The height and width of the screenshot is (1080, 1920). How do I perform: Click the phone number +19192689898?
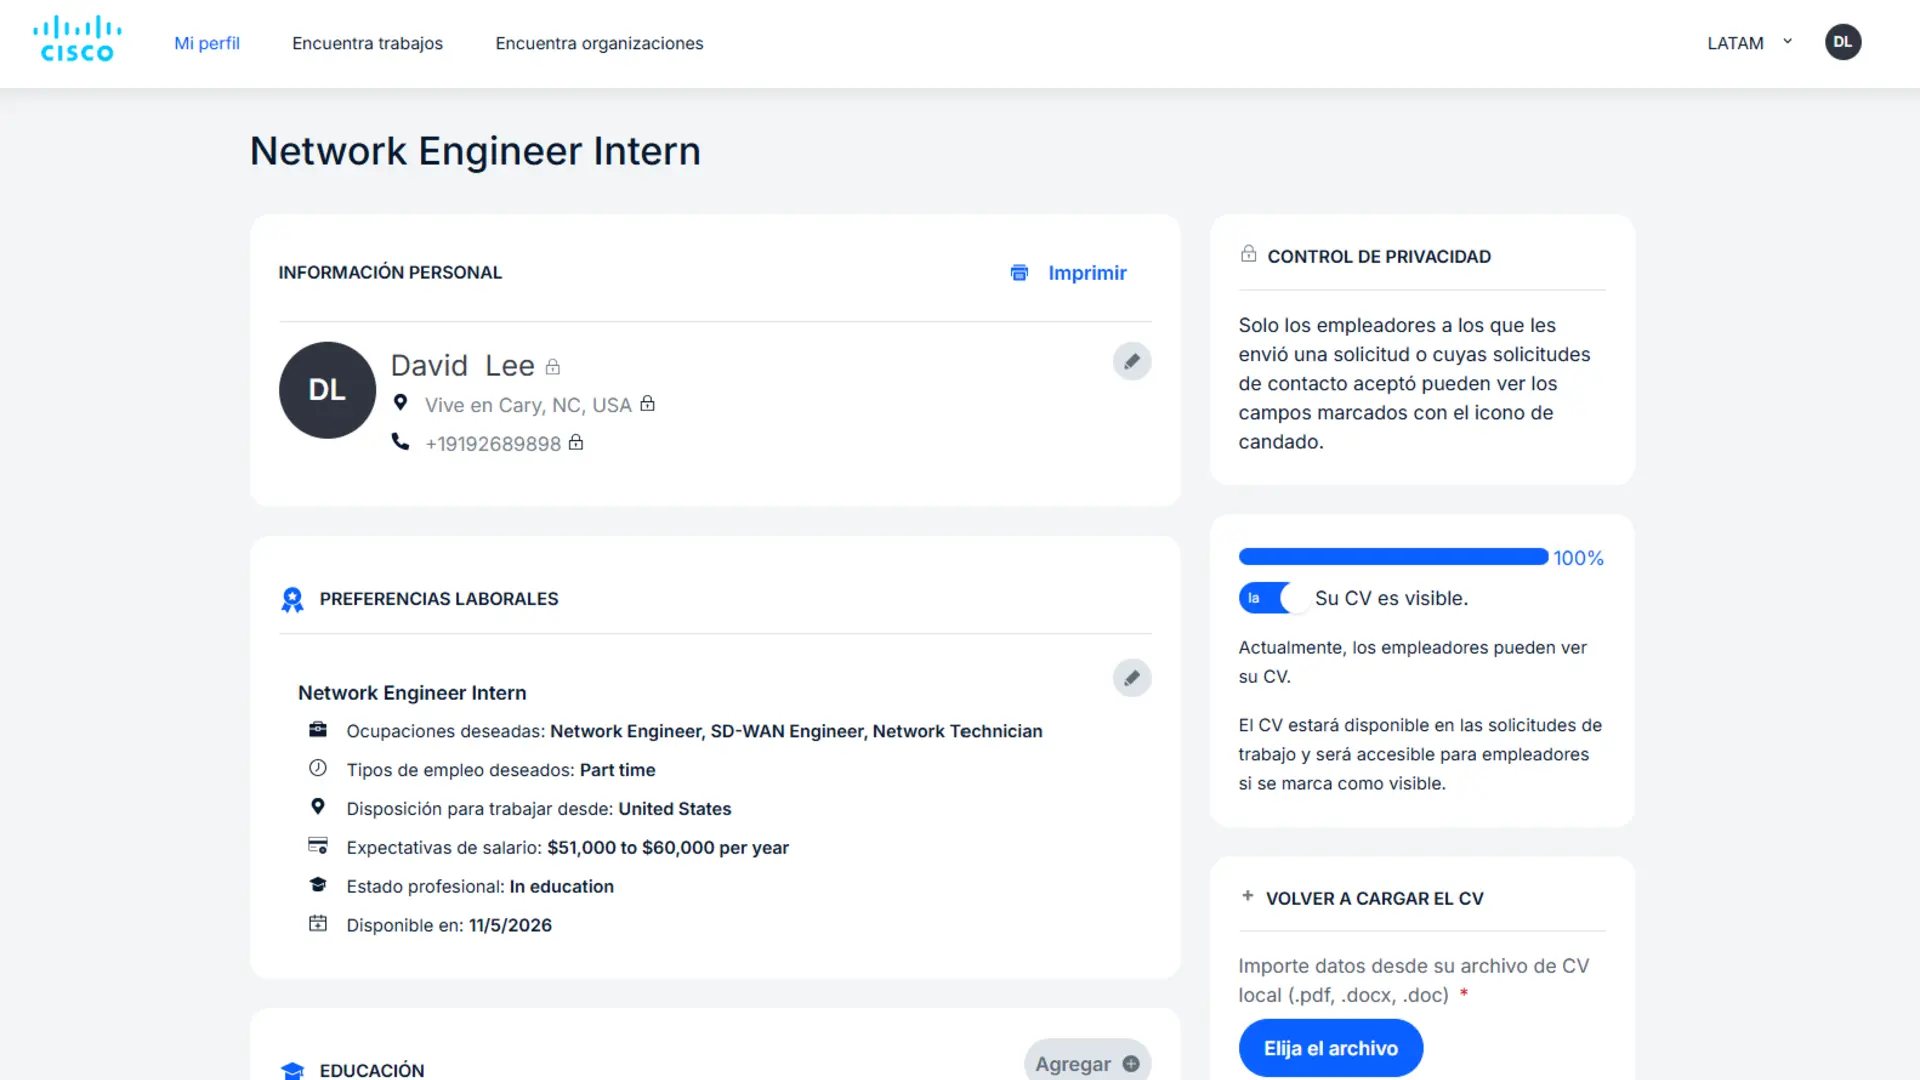pos(493,444)
